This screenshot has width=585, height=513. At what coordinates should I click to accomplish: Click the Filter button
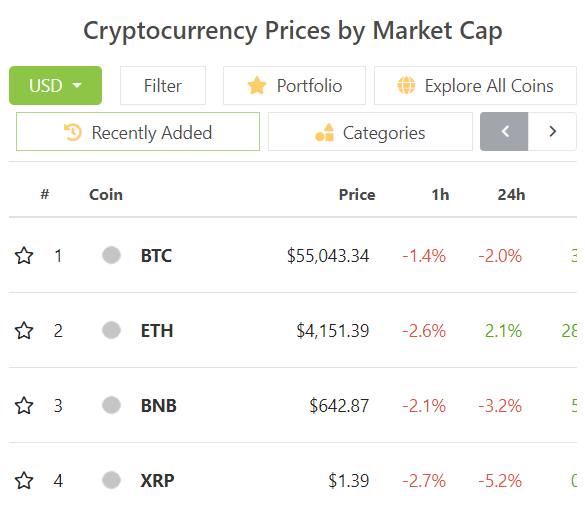[163, 85]
